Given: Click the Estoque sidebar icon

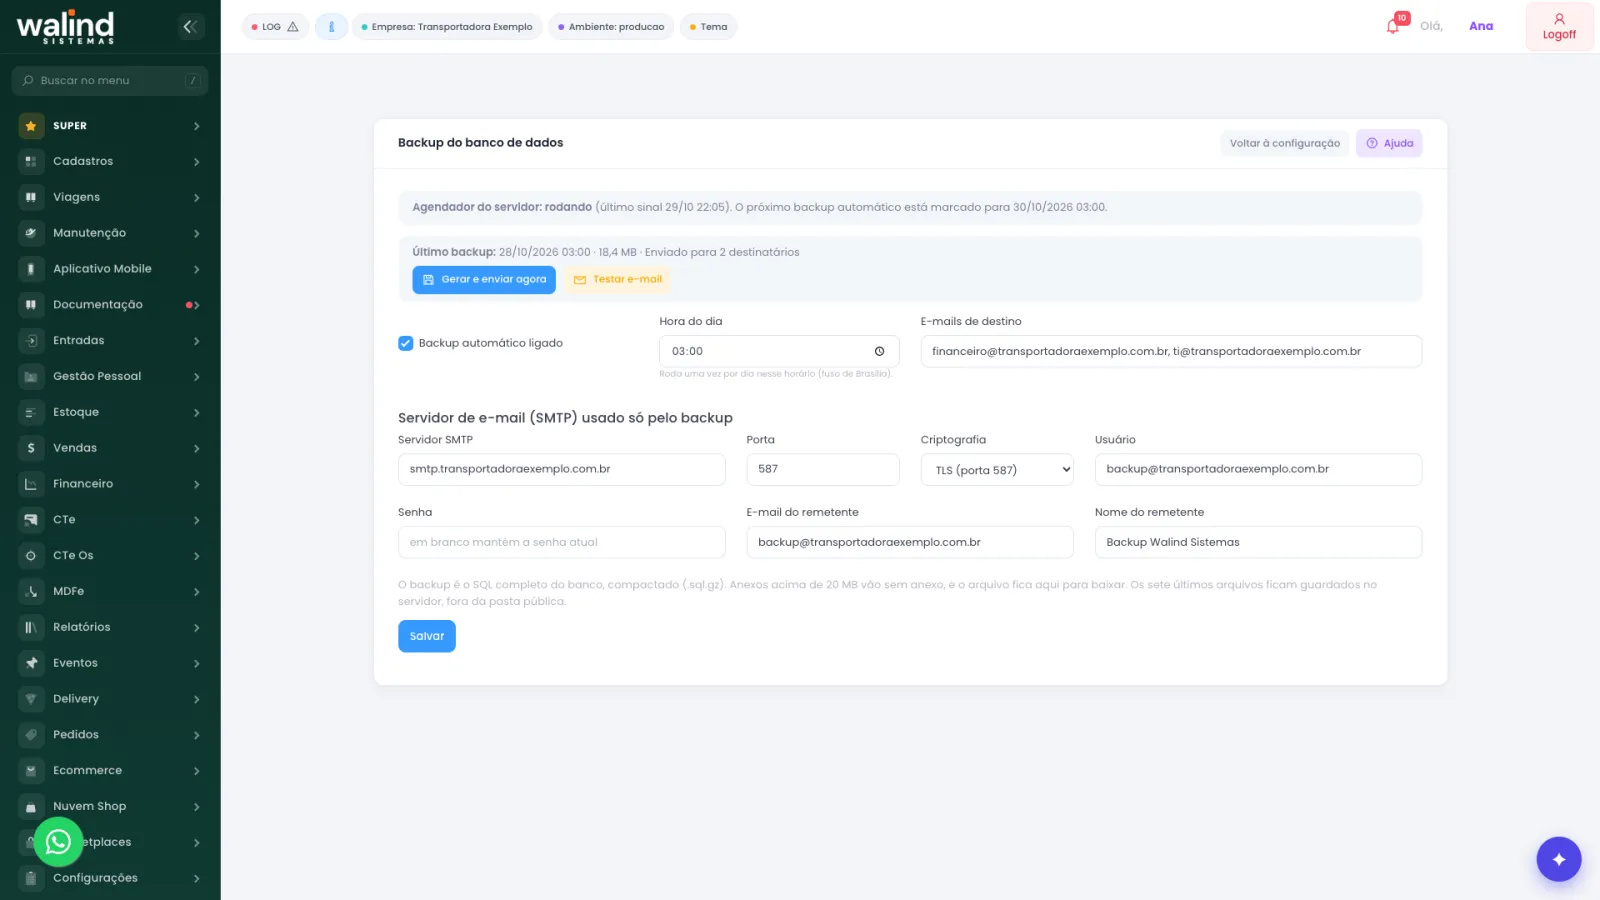Looking at the screenshot, I should (31, 412).
